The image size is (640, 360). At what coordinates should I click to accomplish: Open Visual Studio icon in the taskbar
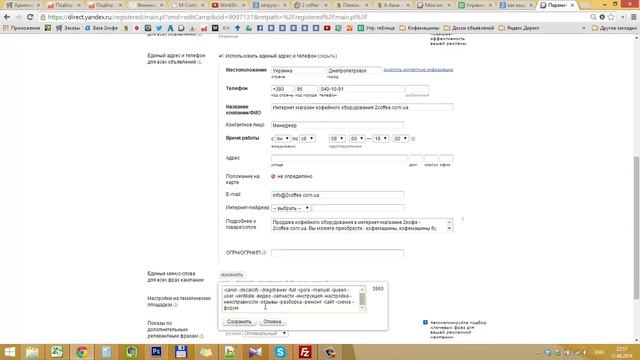click(x=255, y=352)
